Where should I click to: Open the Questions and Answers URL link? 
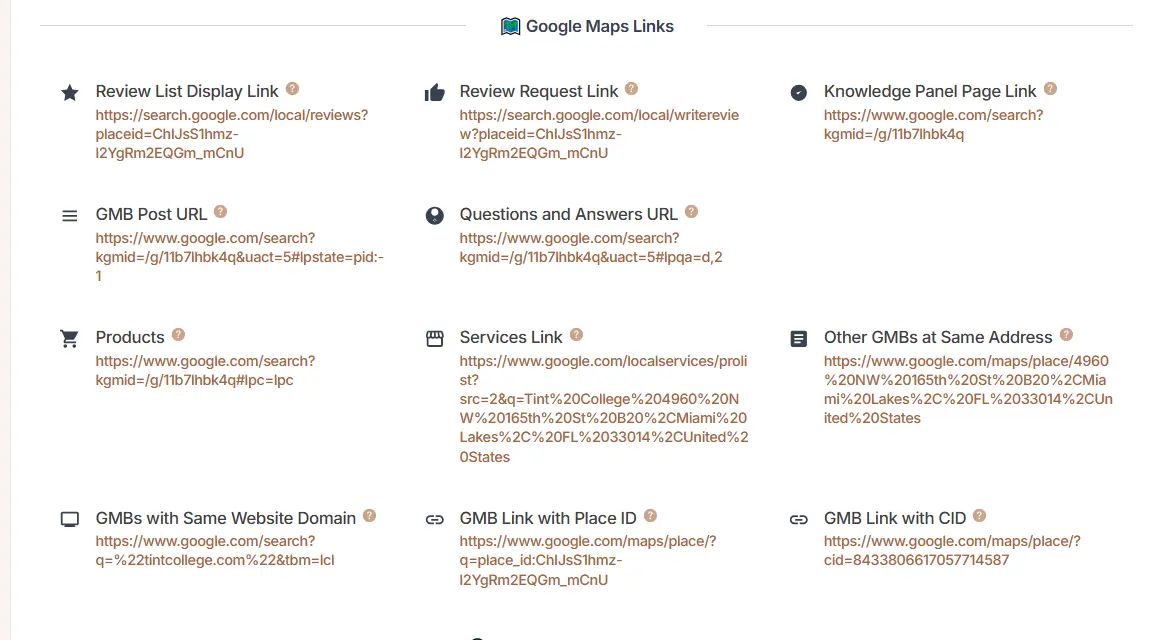pyautogui.click(x=590, y=248)
